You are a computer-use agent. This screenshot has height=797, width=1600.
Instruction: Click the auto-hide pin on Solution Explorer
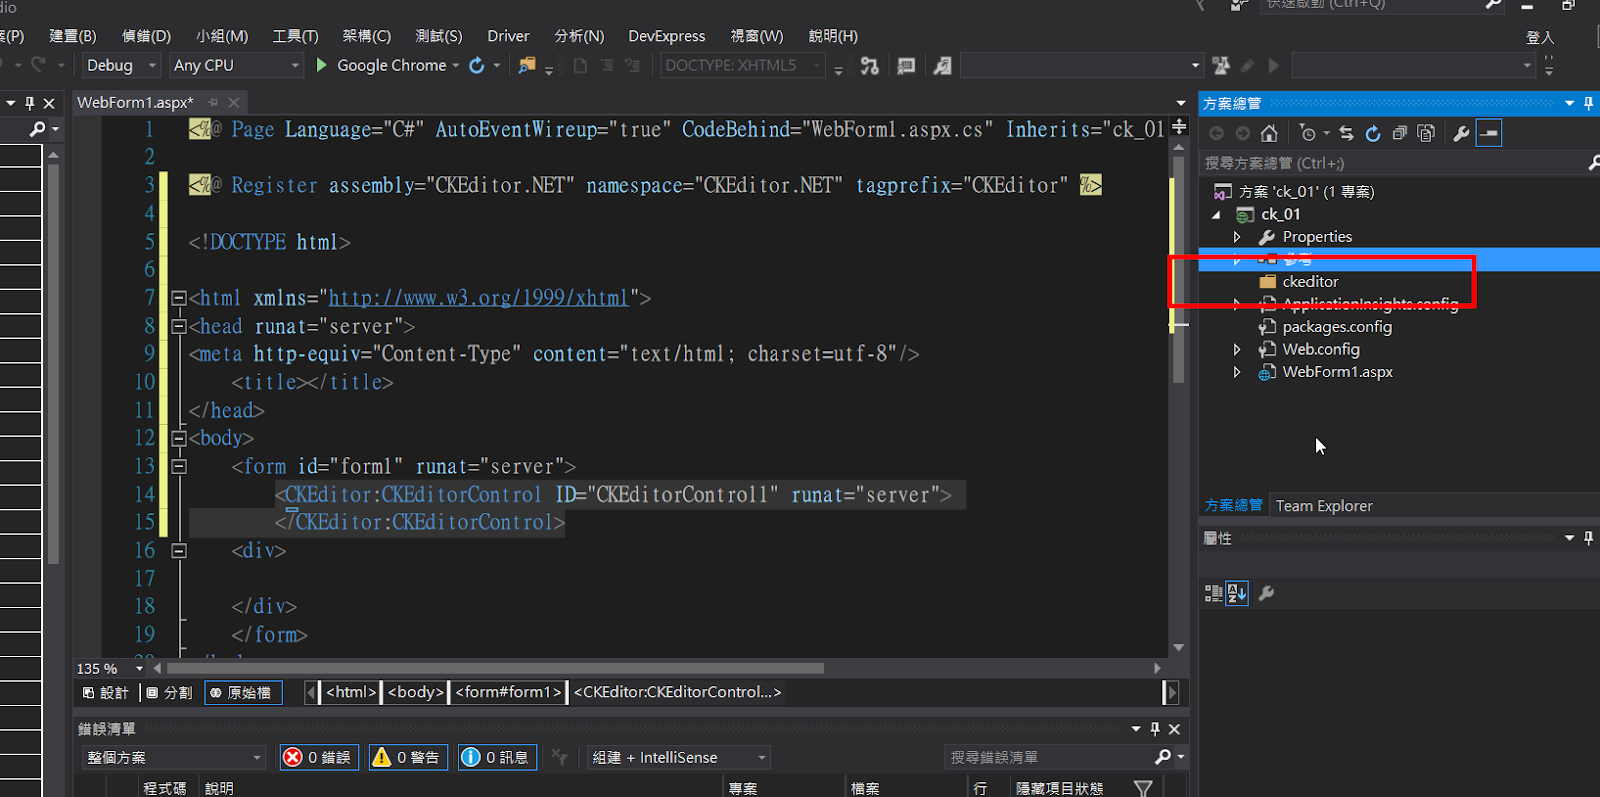[1588, 103]
